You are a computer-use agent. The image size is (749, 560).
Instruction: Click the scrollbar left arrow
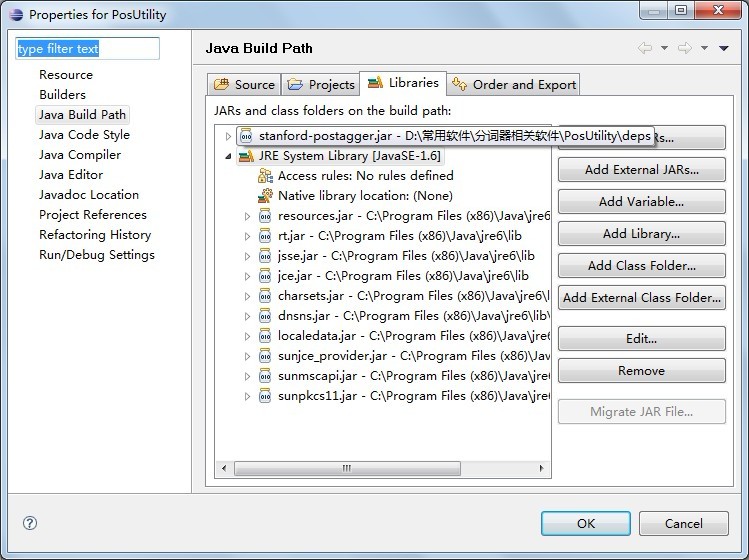(x=224, y=468)
